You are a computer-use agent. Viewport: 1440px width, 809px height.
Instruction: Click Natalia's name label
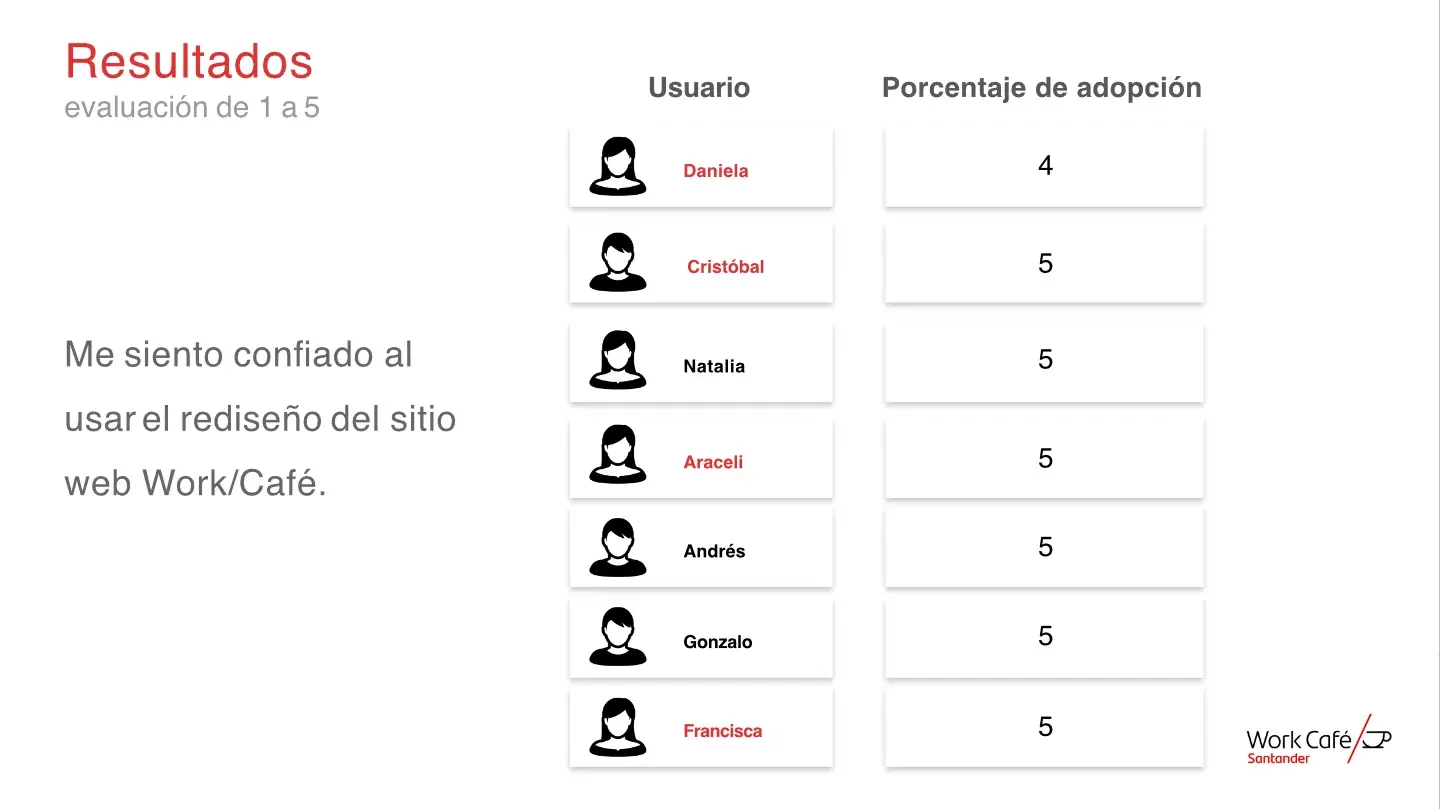(x=714, y=366)
